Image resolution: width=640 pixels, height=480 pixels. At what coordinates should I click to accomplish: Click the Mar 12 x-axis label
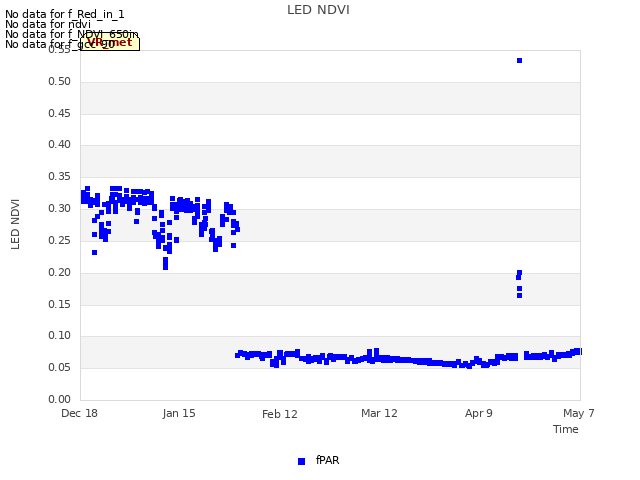(x=379, y=413)
